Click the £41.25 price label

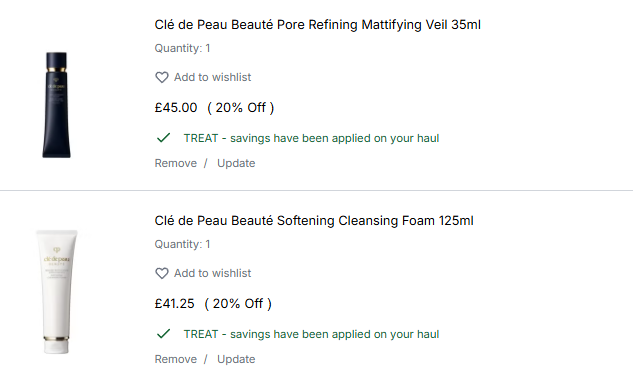tap(174, 304)
